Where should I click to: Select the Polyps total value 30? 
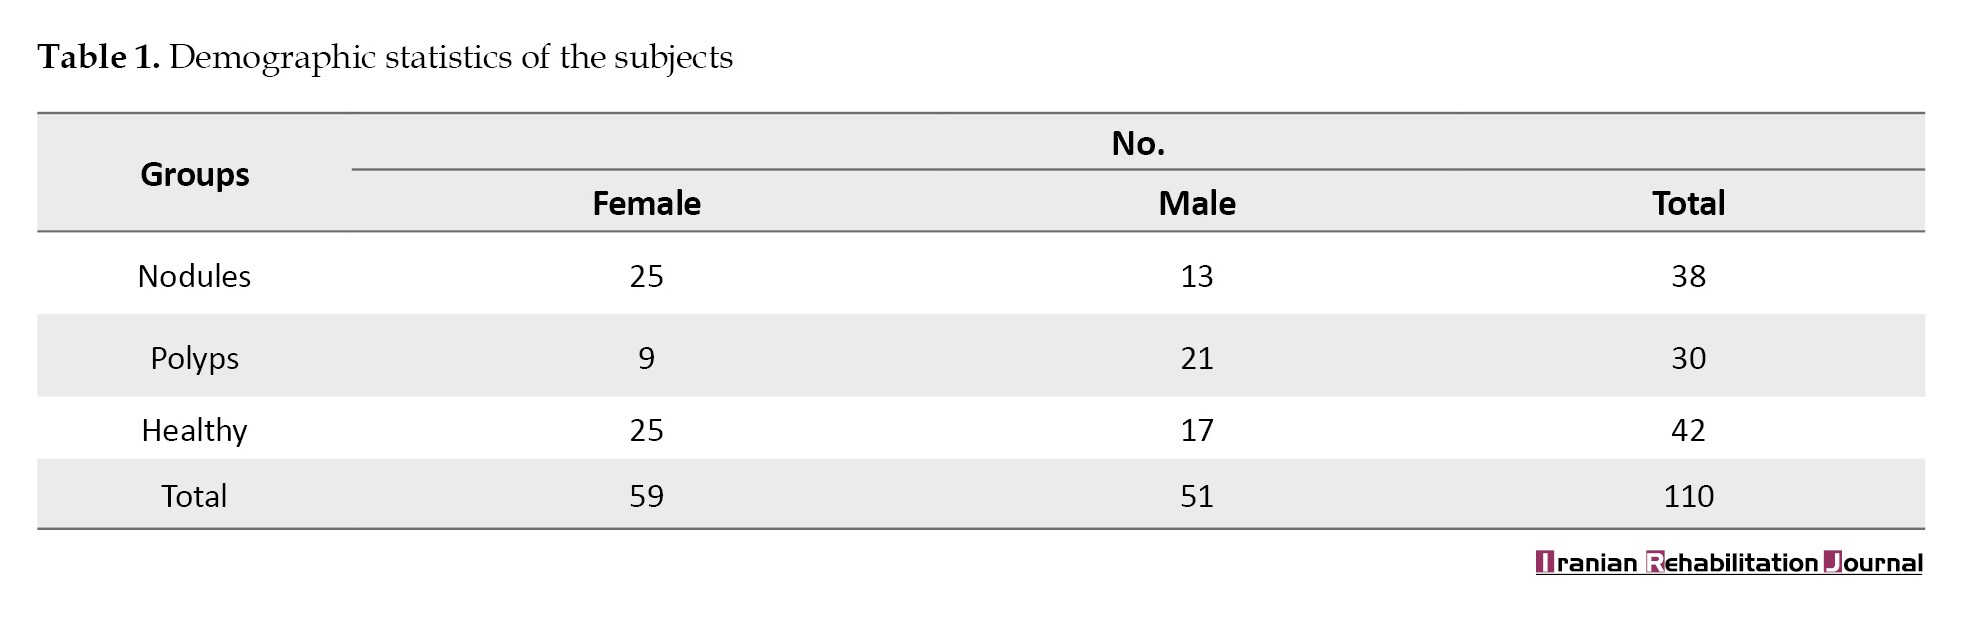1688,358
